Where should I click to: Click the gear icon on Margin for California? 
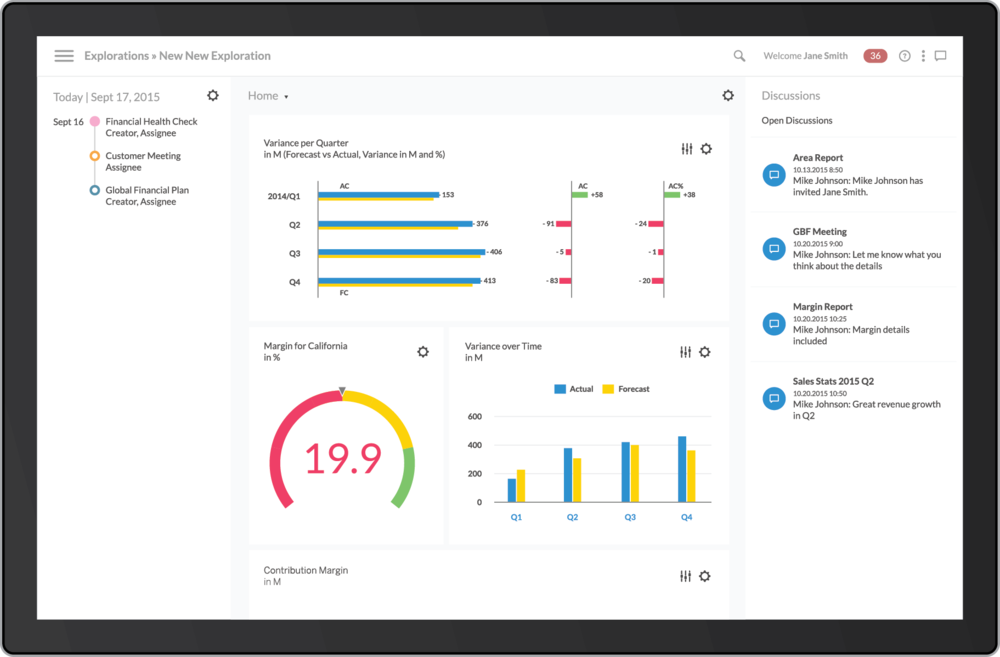(423, 352)
